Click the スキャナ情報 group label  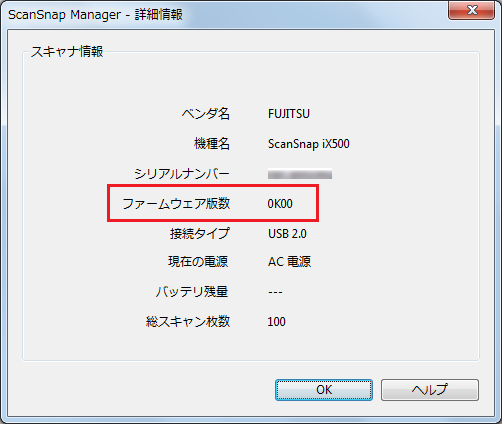[x=67, y=52]
